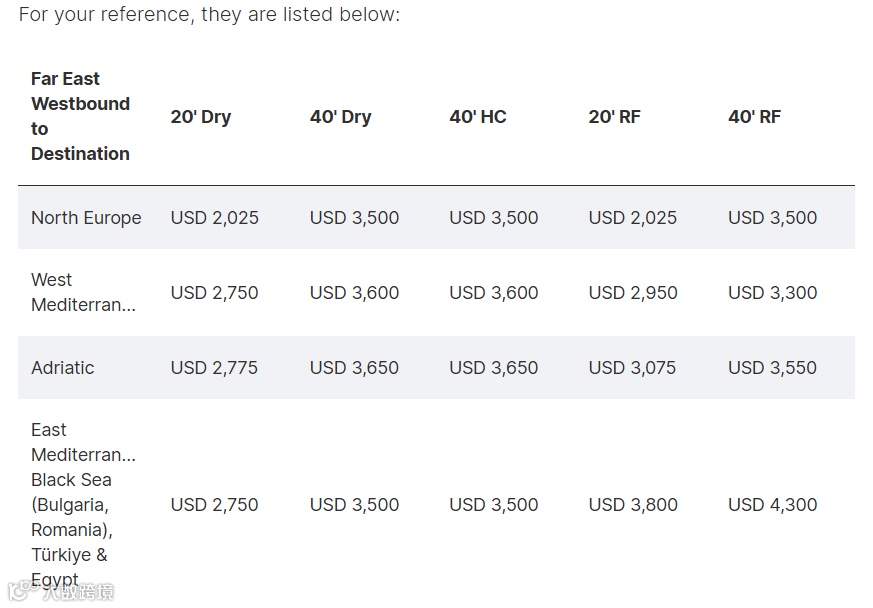Viewport: 873px width, 608px height.
Task: Click the Adriatic row label
Action: [63, 368]
